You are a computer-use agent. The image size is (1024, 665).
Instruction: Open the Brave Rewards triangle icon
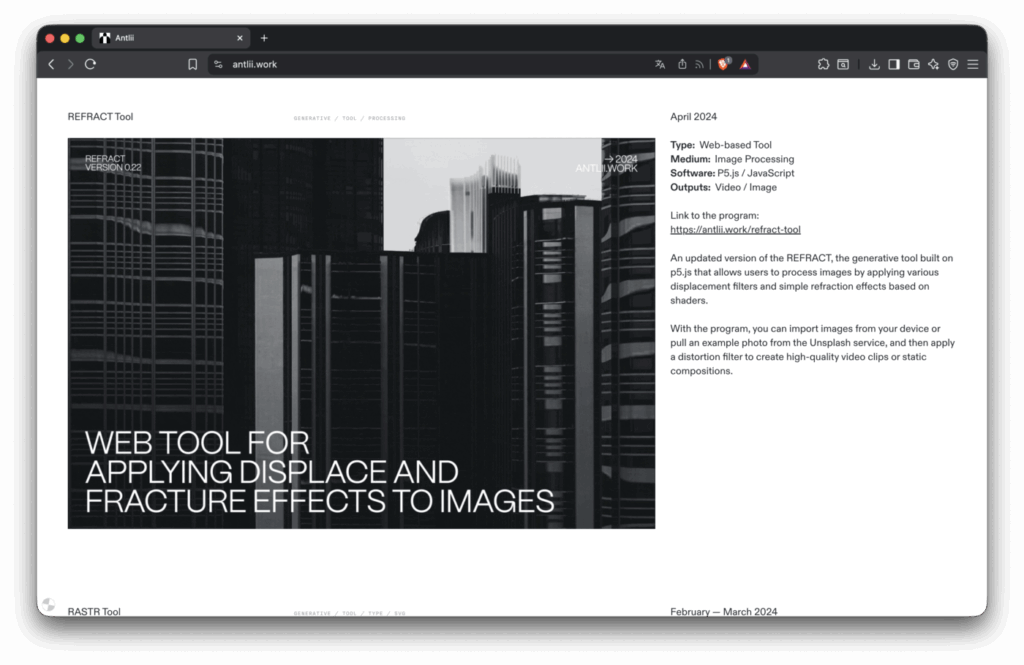[x=745, y=64]
